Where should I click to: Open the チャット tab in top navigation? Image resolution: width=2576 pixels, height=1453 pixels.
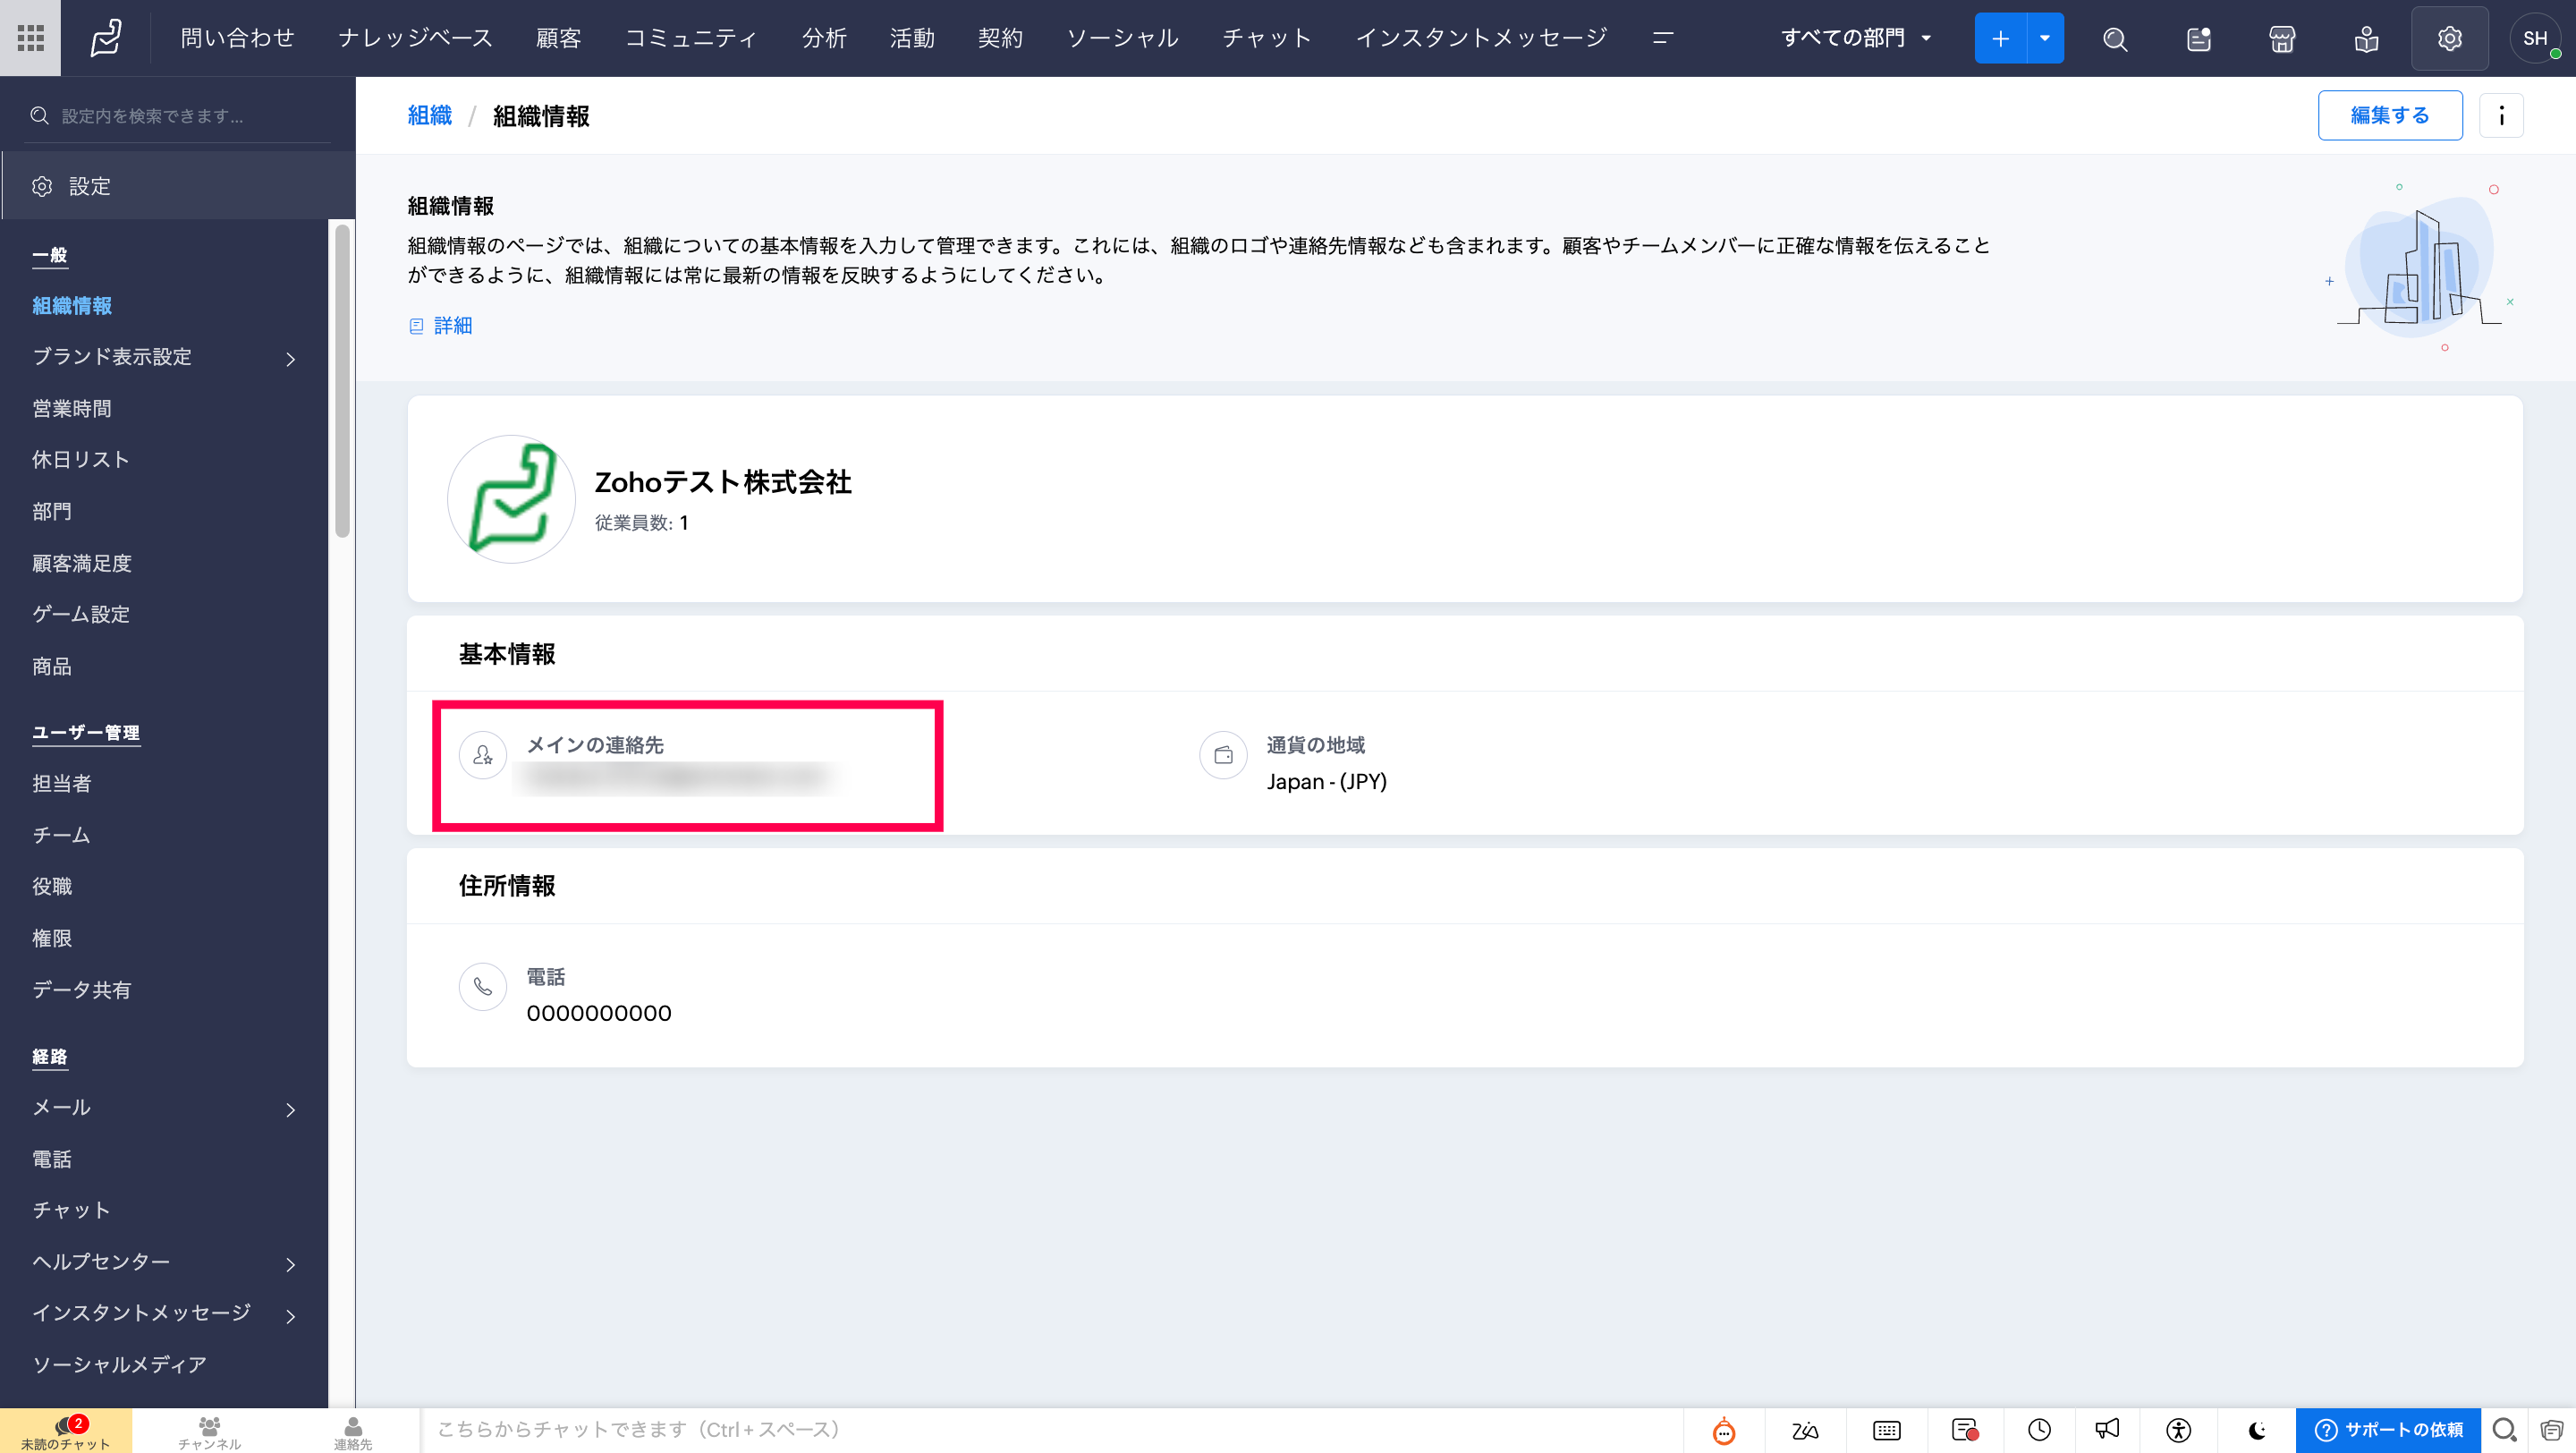[1267, 38]
